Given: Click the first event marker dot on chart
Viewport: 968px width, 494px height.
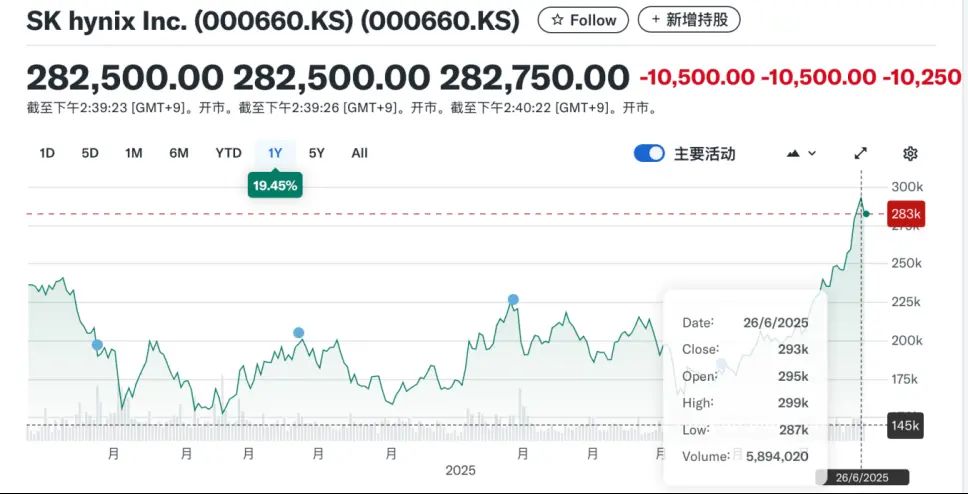Looking at the screenshot, I should (97, 345).
